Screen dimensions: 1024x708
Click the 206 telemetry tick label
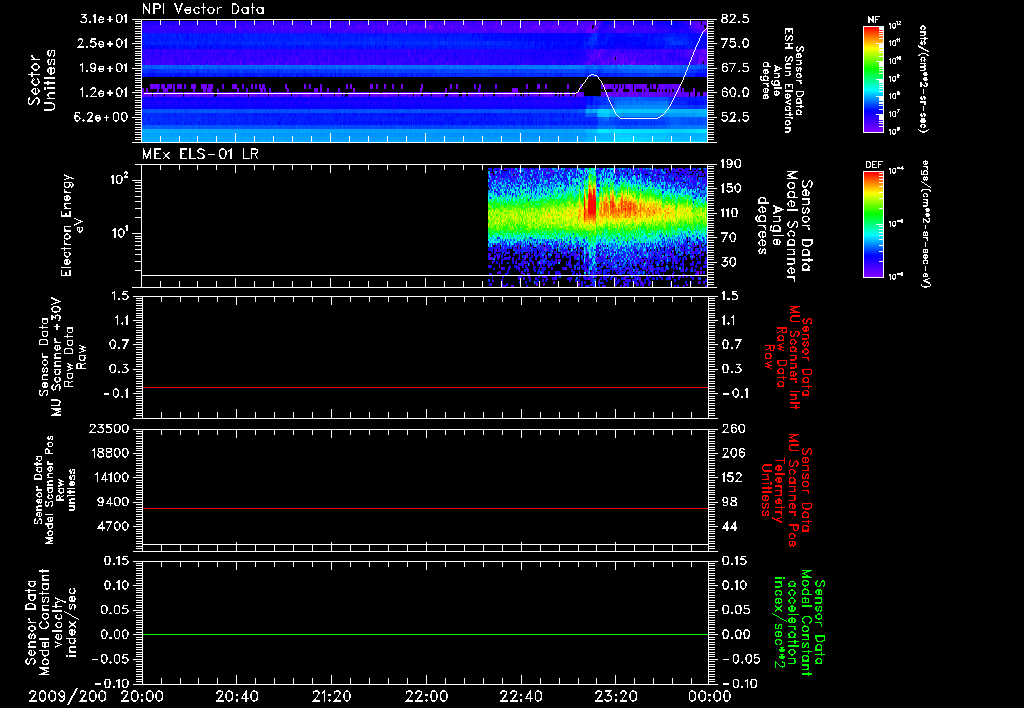point(732,453)
